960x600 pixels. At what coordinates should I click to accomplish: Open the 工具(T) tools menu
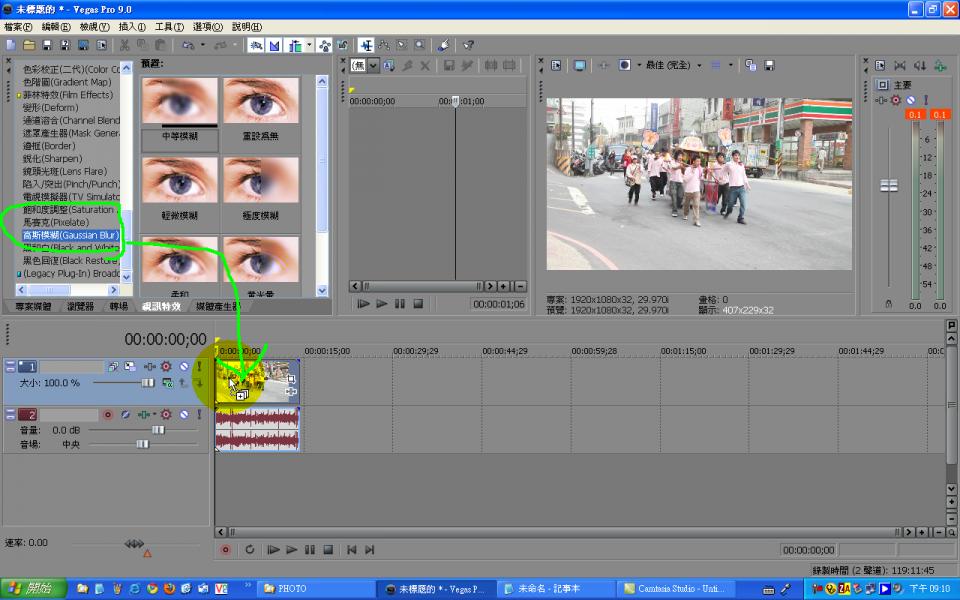coord(169,27)
